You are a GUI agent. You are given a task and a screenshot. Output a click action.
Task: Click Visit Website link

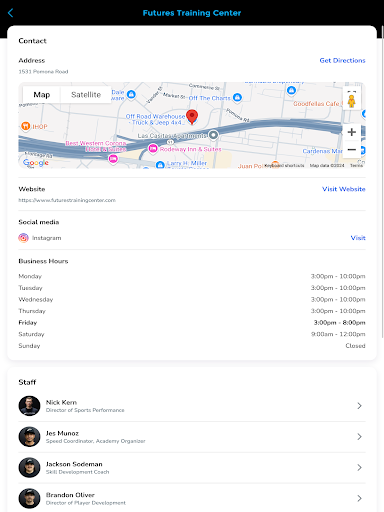point(344,189)
